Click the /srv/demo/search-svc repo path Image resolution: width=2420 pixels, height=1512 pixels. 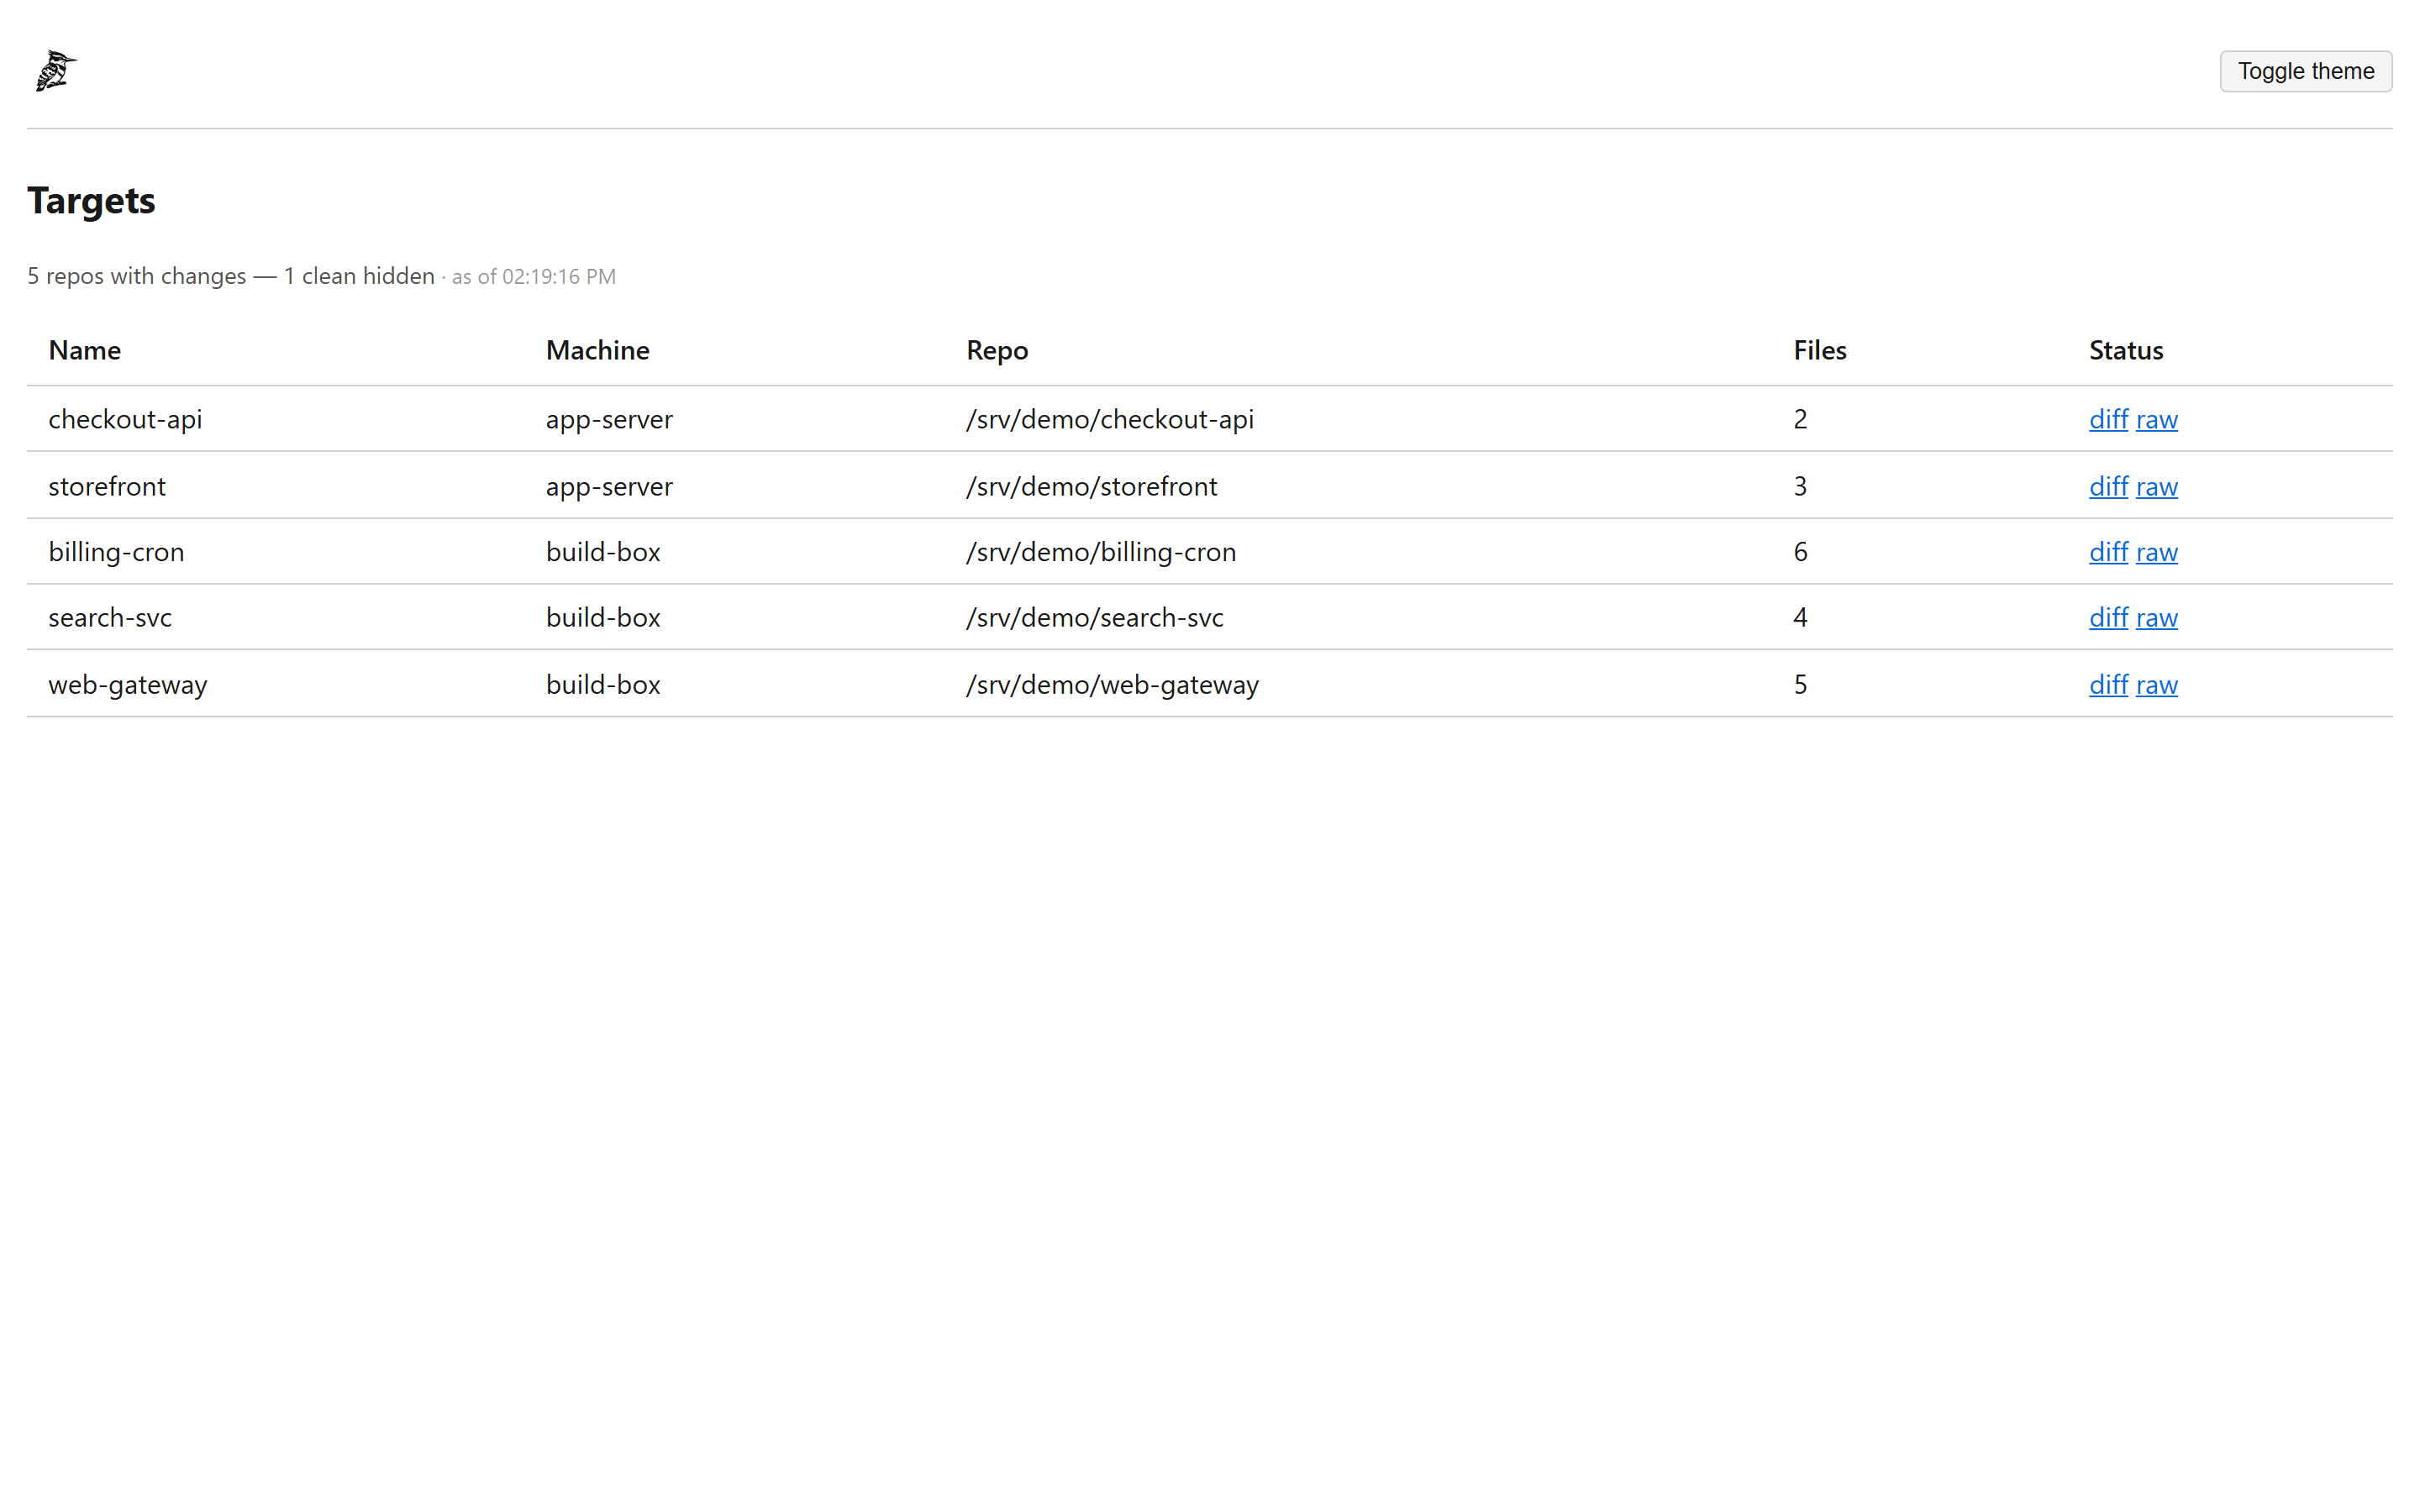(x=1095, y=617)
